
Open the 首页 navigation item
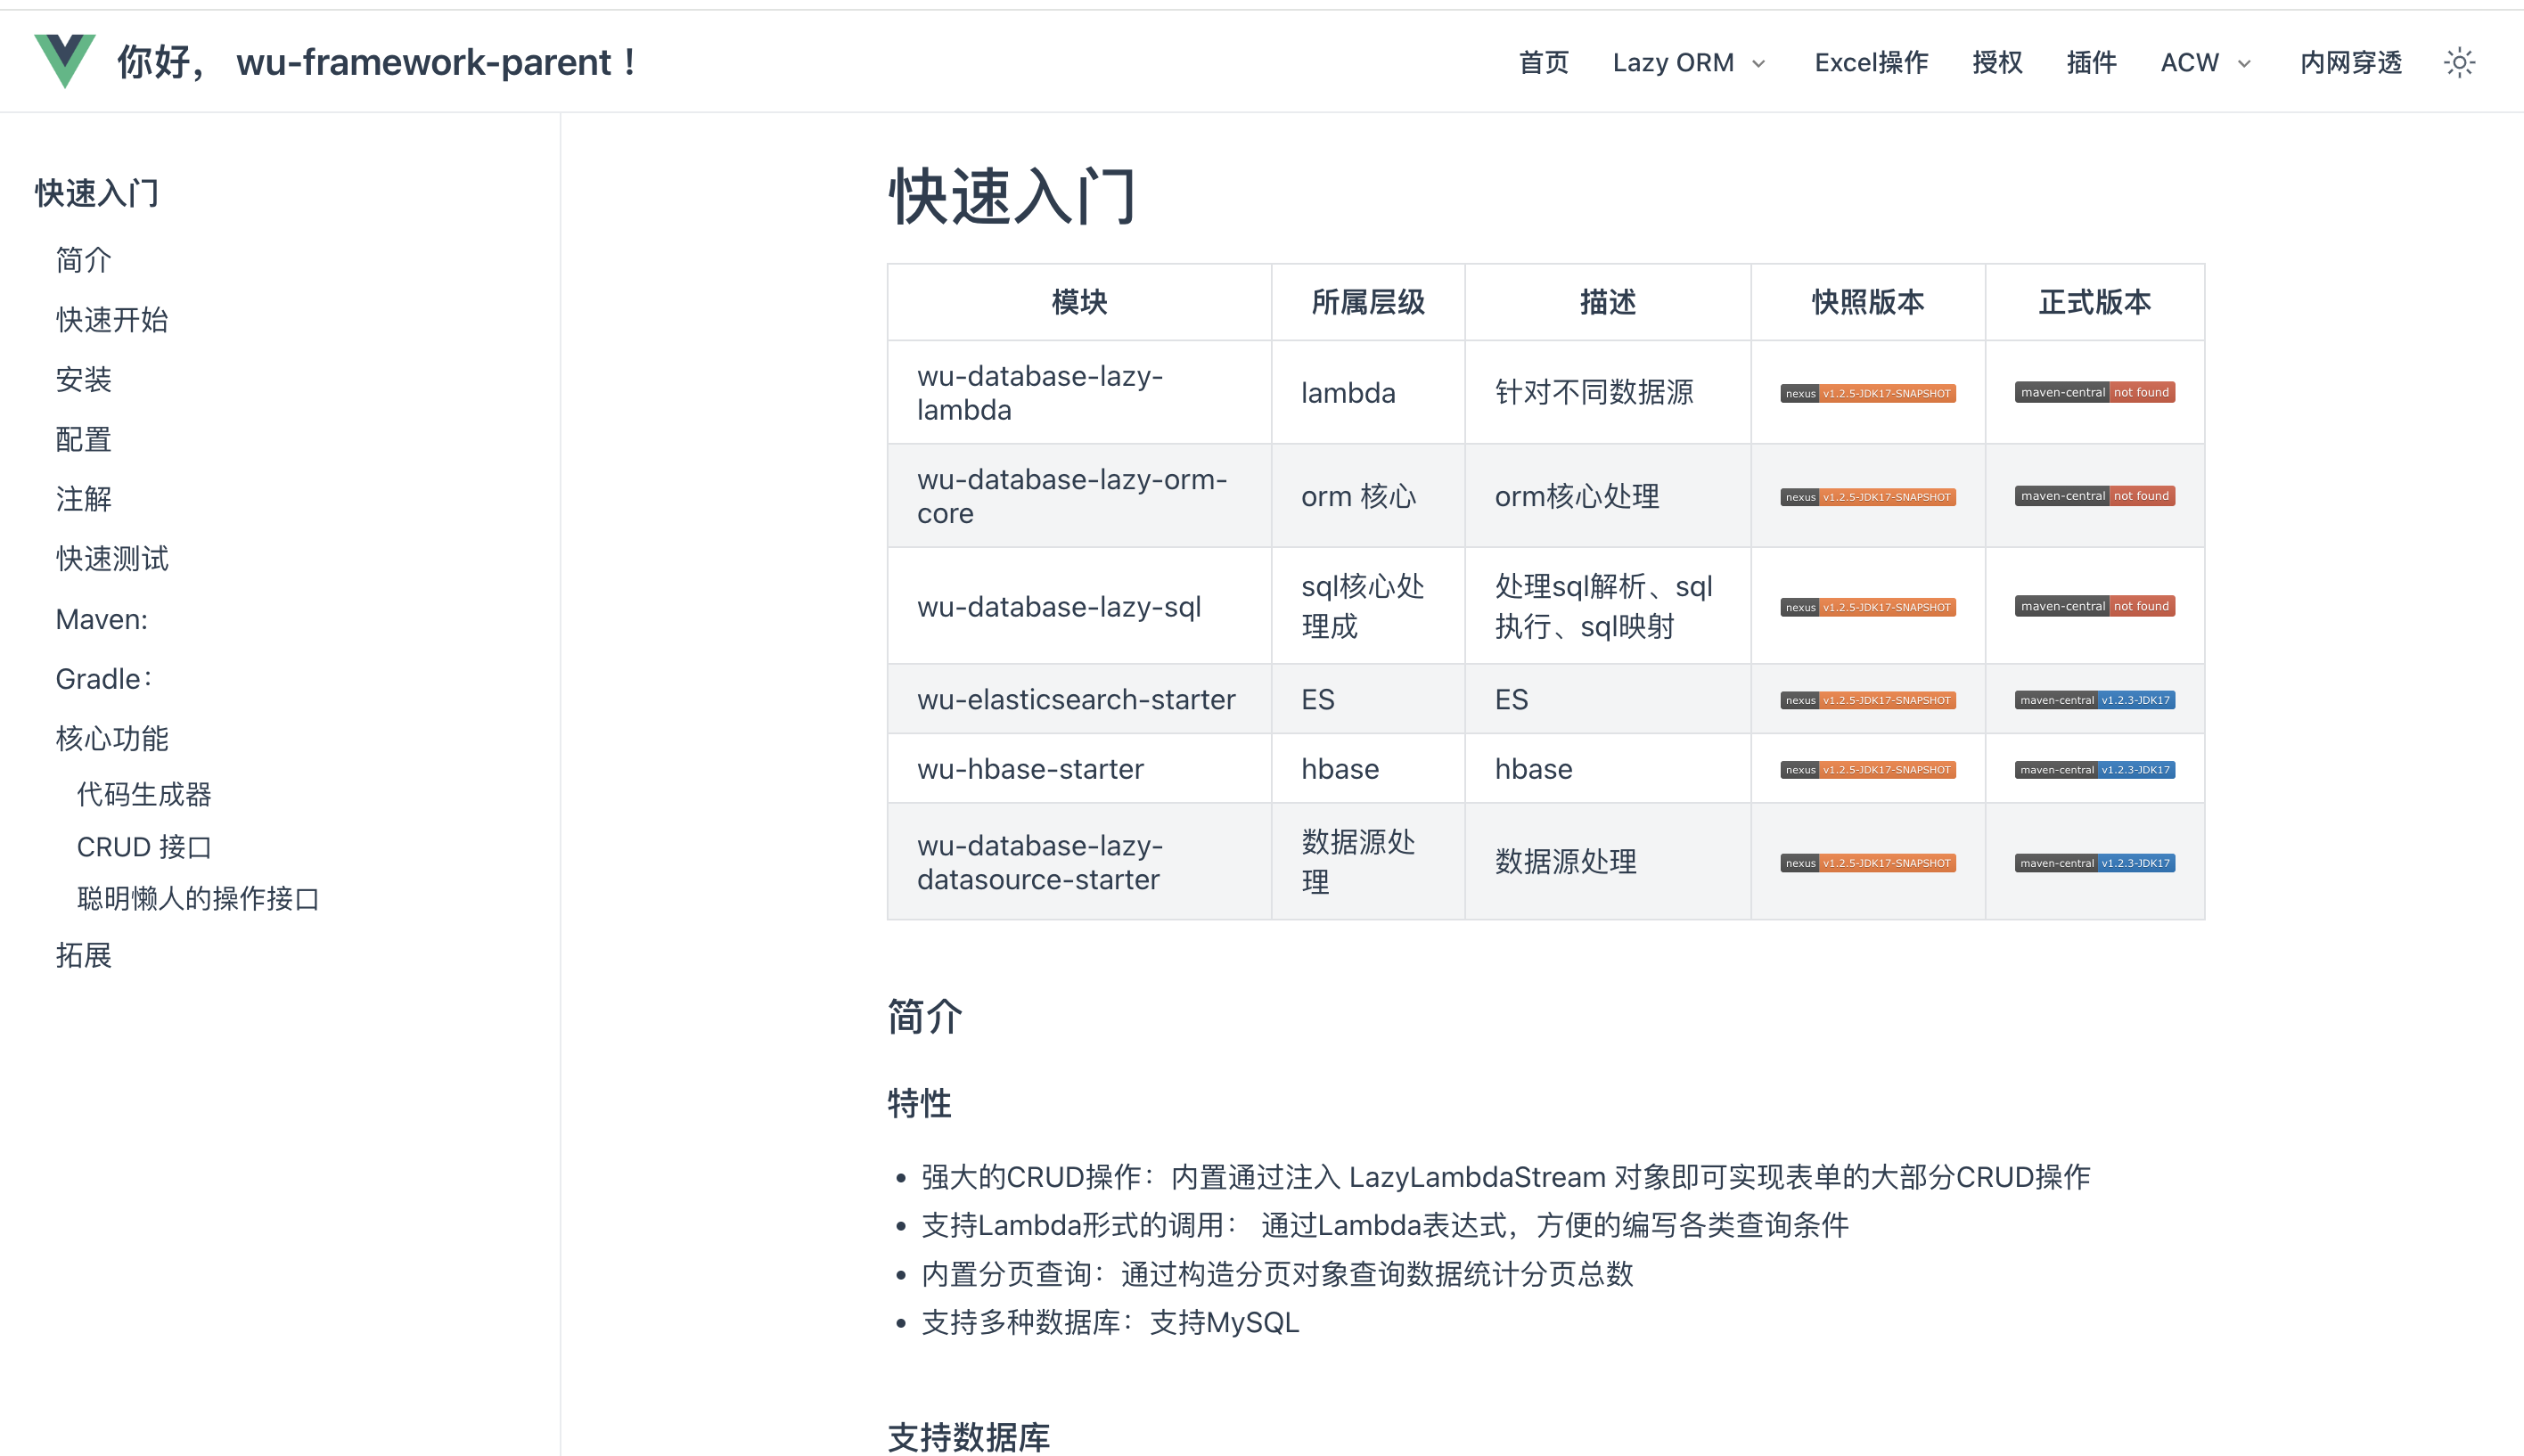1543,62
